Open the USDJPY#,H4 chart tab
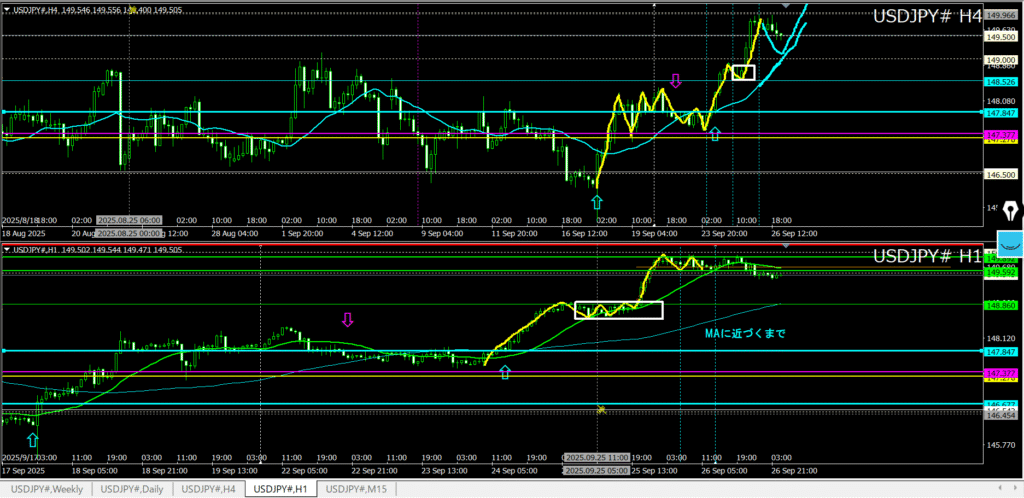This screenshot has width=1024, height=498. (x=209, y=489)
